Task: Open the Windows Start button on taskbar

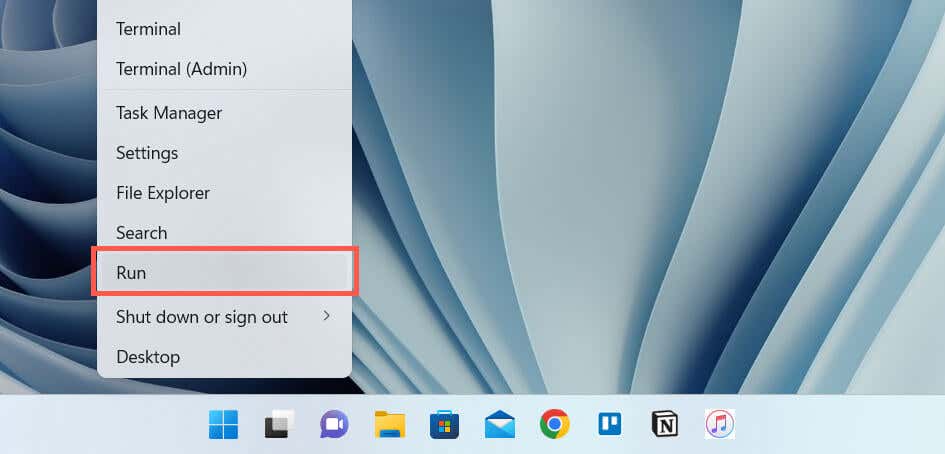Action: click(223, 424)
